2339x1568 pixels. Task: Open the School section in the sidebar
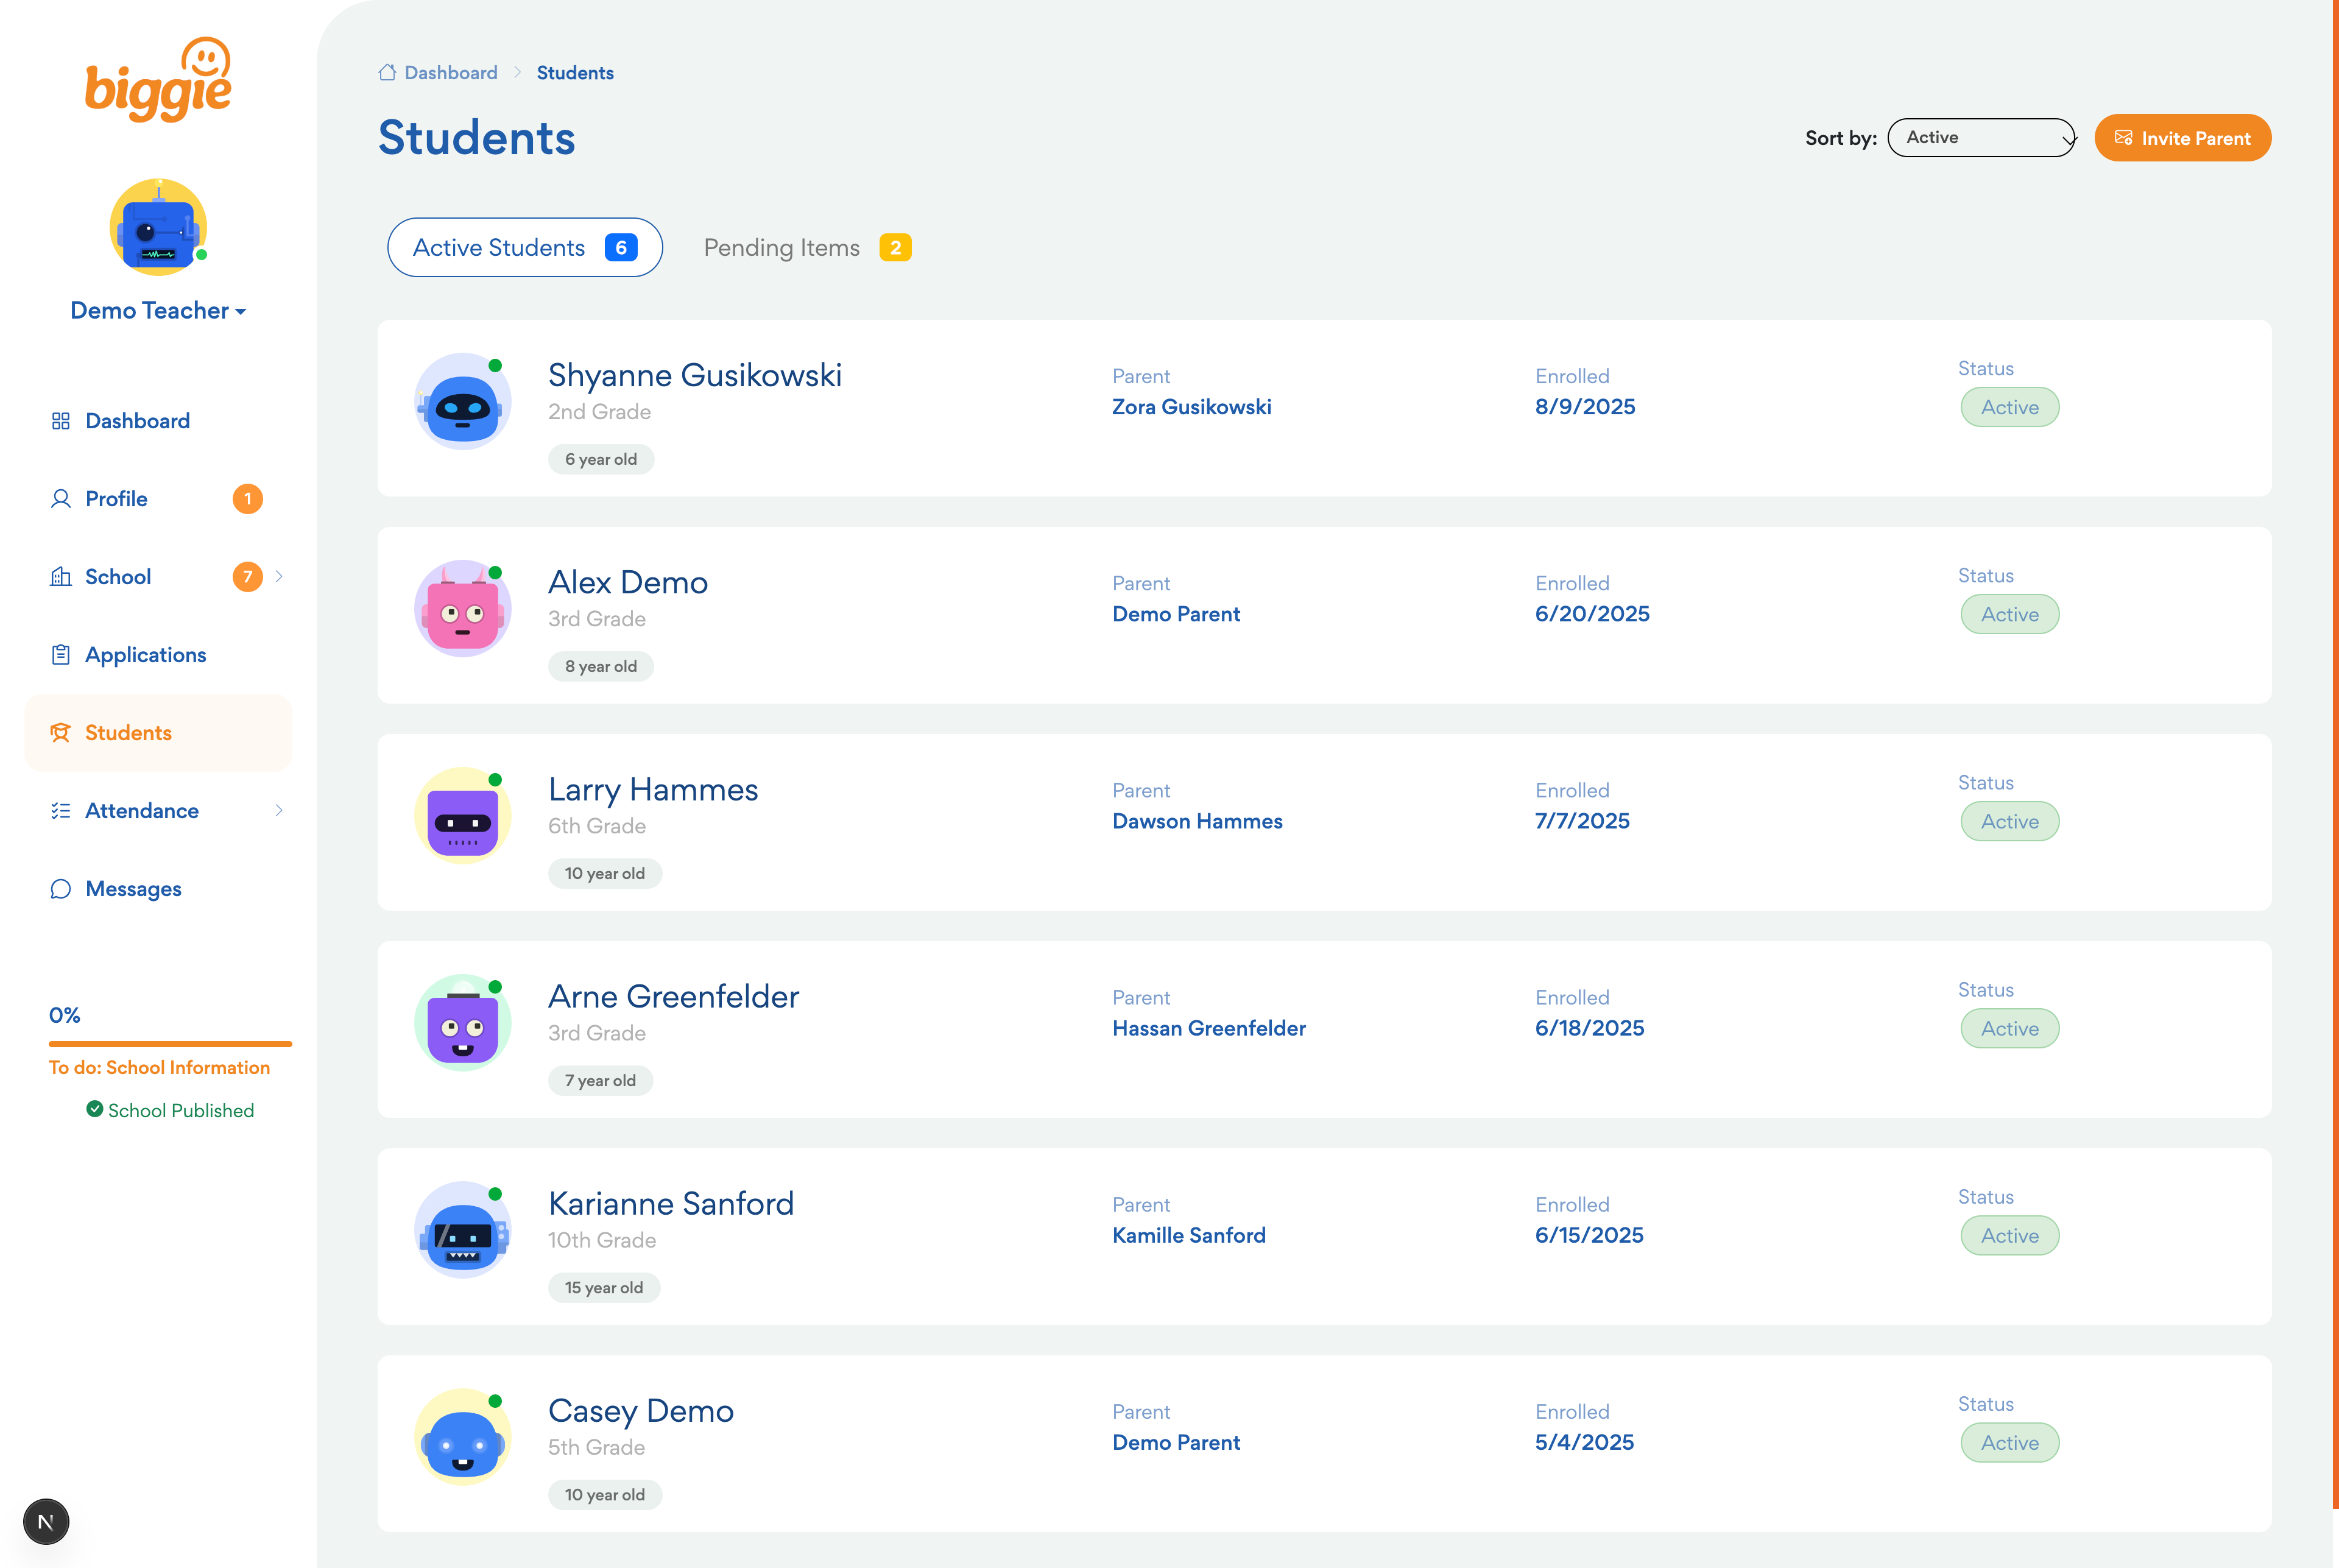[118, 576]
